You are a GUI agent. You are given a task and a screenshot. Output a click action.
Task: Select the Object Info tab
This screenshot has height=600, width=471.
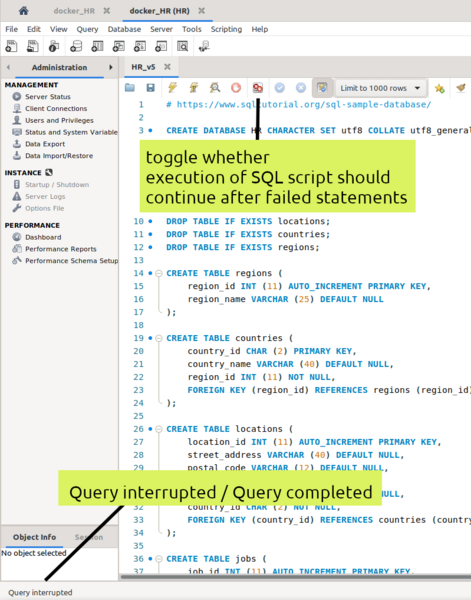point(34,537)
